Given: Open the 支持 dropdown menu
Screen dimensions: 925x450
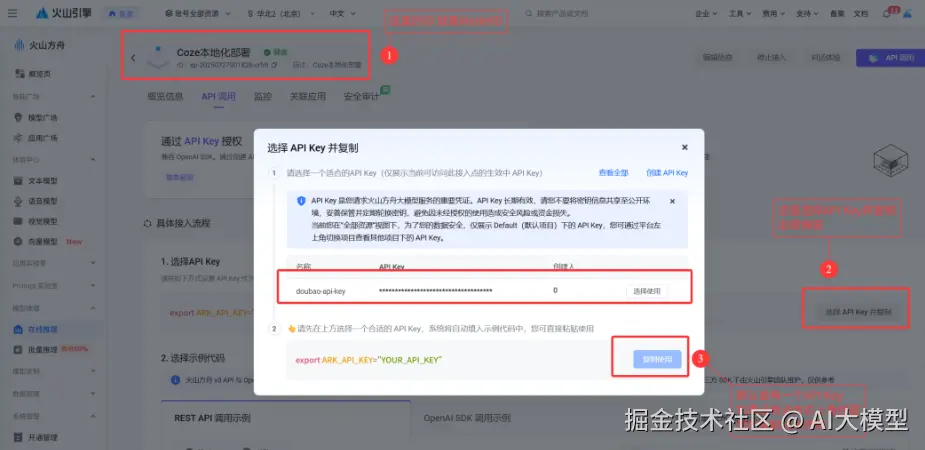Looking at the screenshot, I should click(807, 14).
